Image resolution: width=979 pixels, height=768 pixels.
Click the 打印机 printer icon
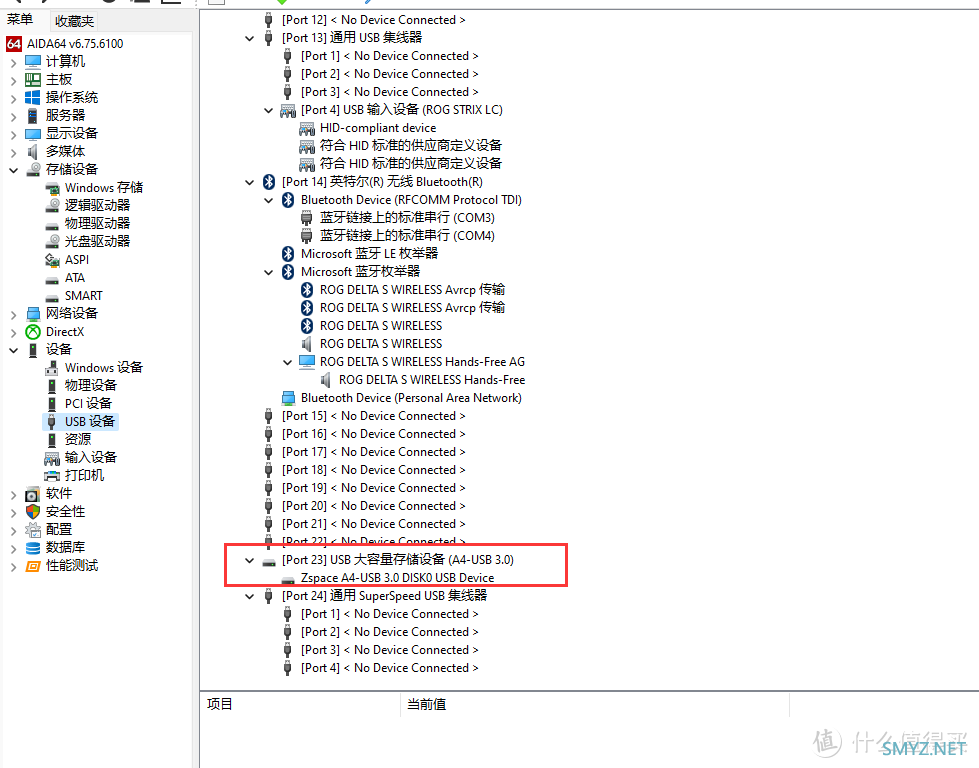[52, 476]
